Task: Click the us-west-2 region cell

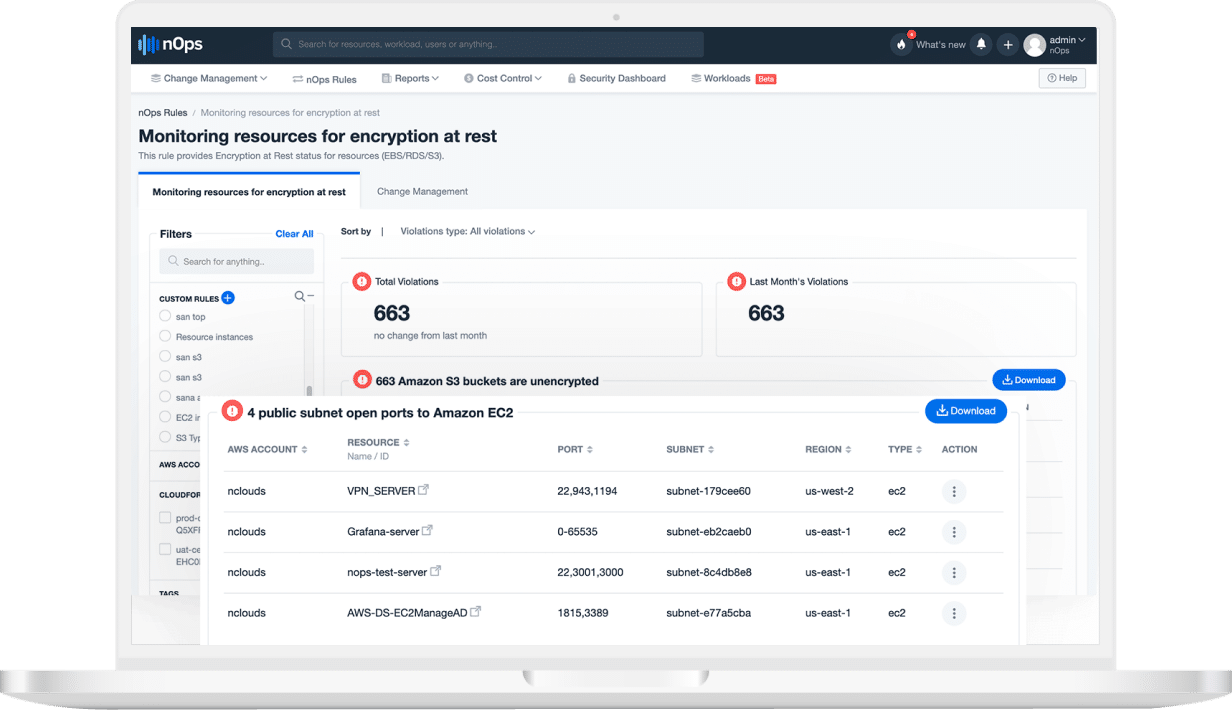Action: [x=829, y=491]
